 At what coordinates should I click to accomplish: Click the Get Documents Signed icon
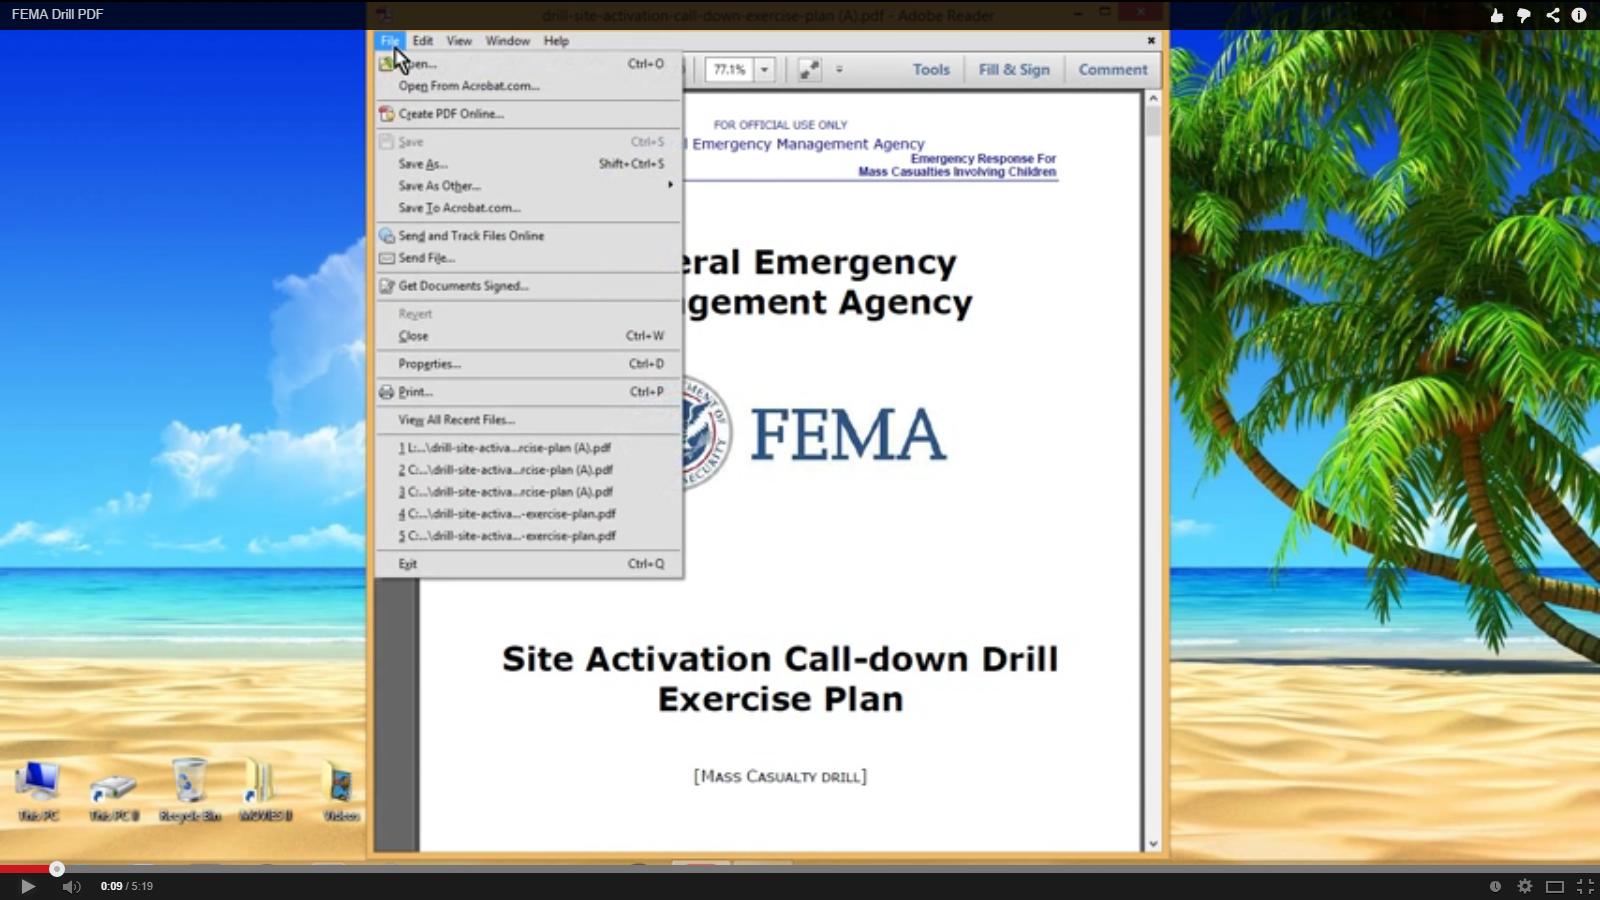387,286
